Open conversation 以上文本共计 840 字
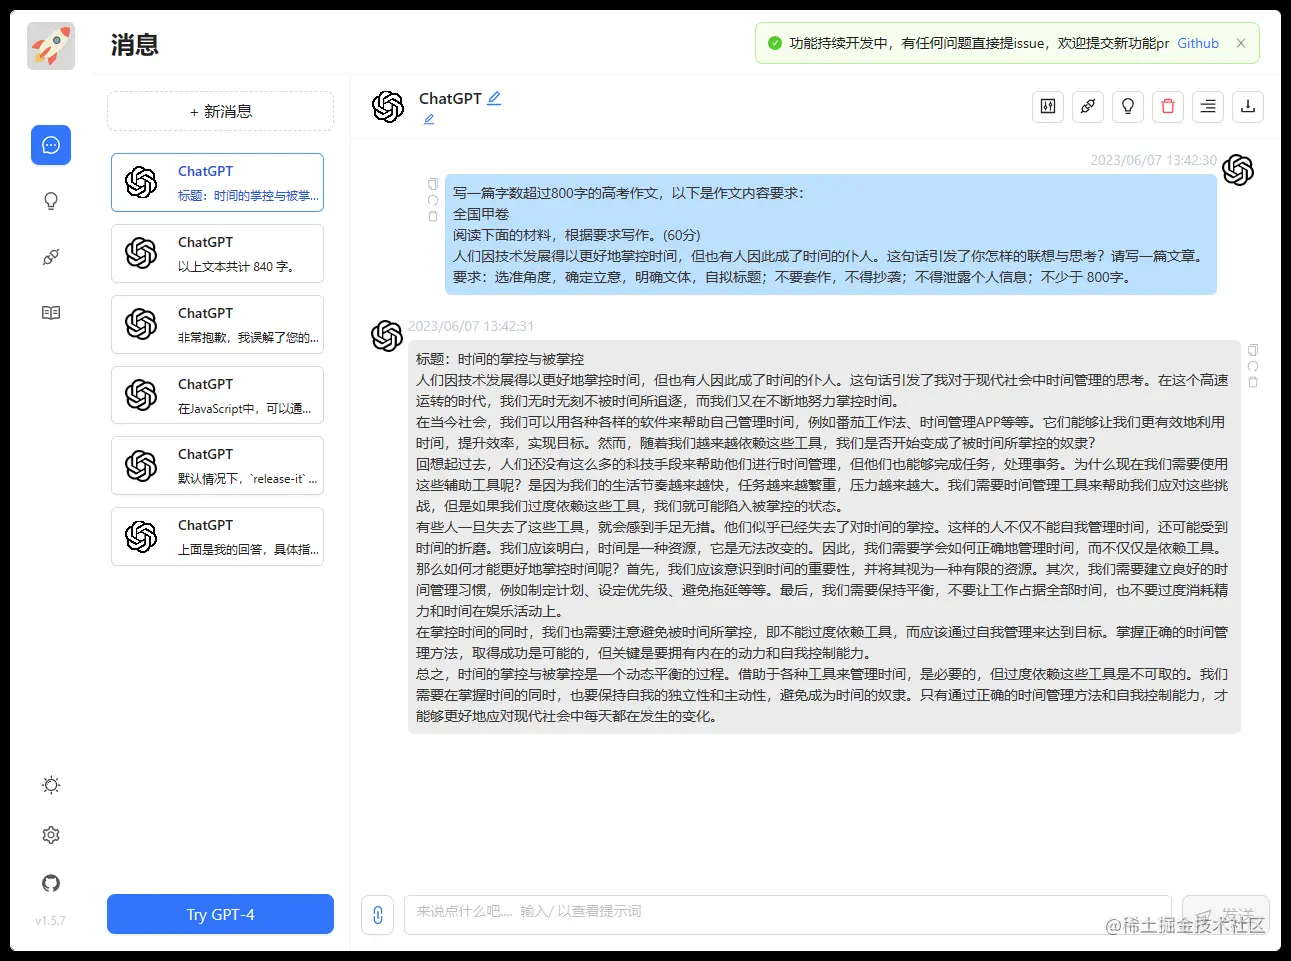Screen dimensions: 1291x961 218,254
